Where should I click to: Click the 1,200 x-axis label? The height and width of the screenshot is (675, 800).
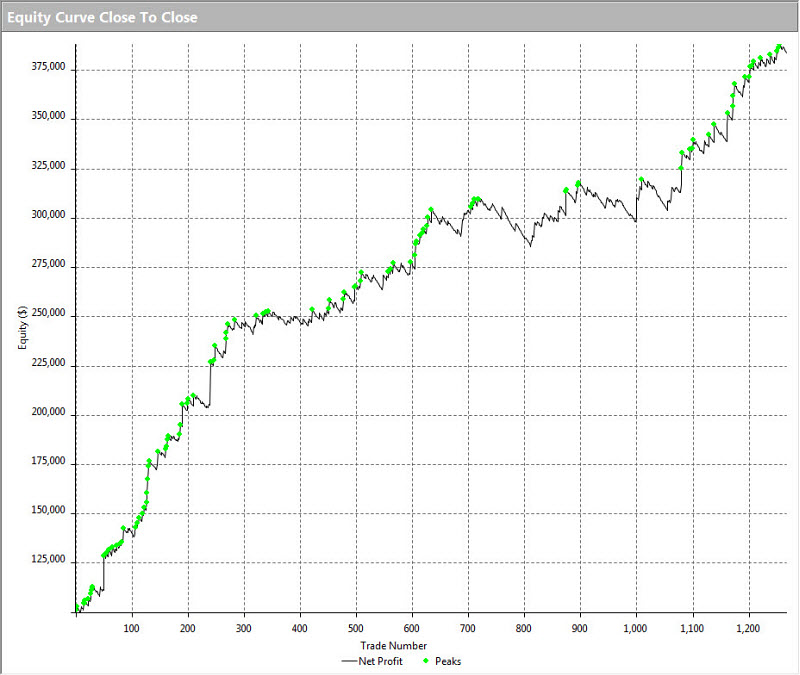[x=748, y=628]
